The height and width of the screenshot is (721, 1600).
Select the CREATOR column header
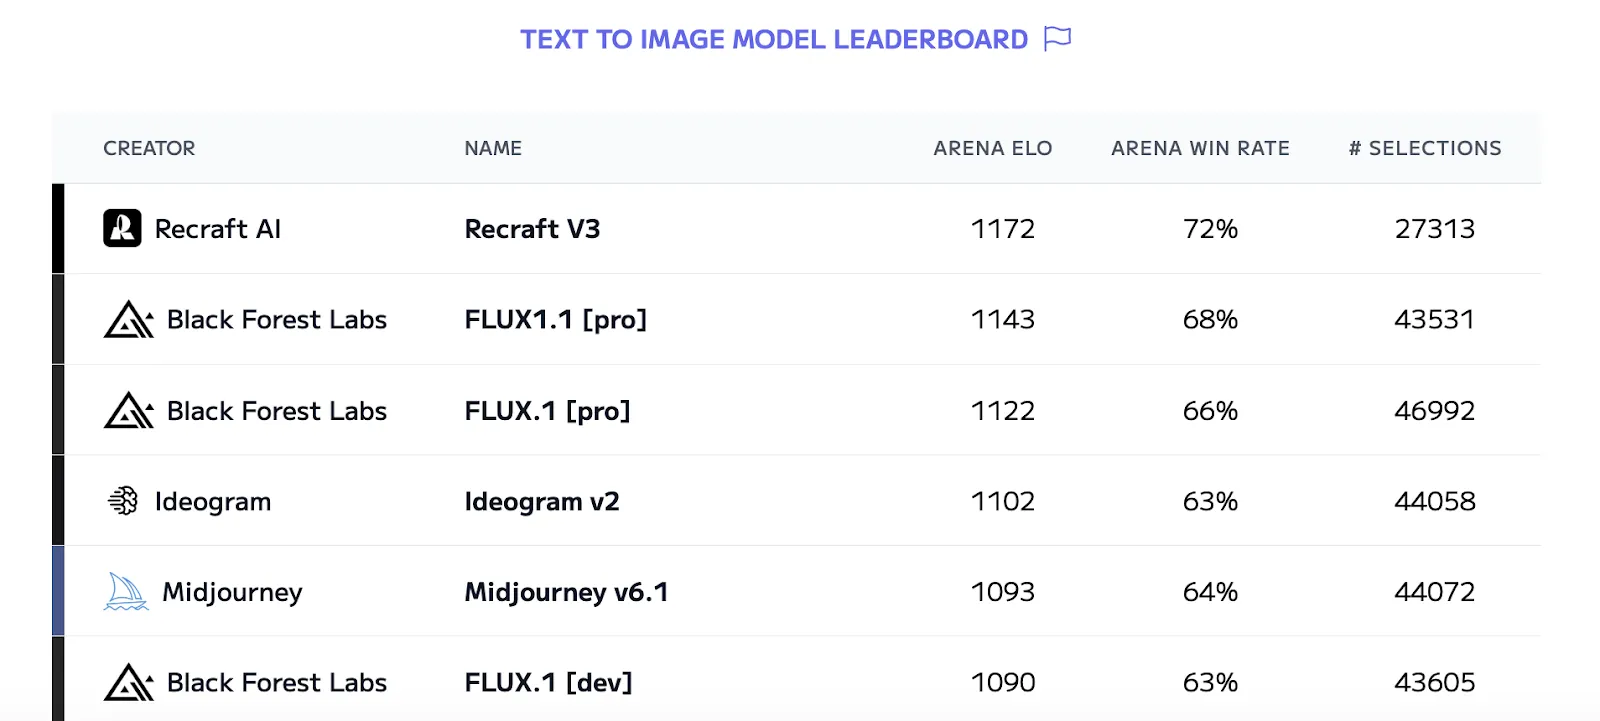pyautogui.click(x=149, y=148)
